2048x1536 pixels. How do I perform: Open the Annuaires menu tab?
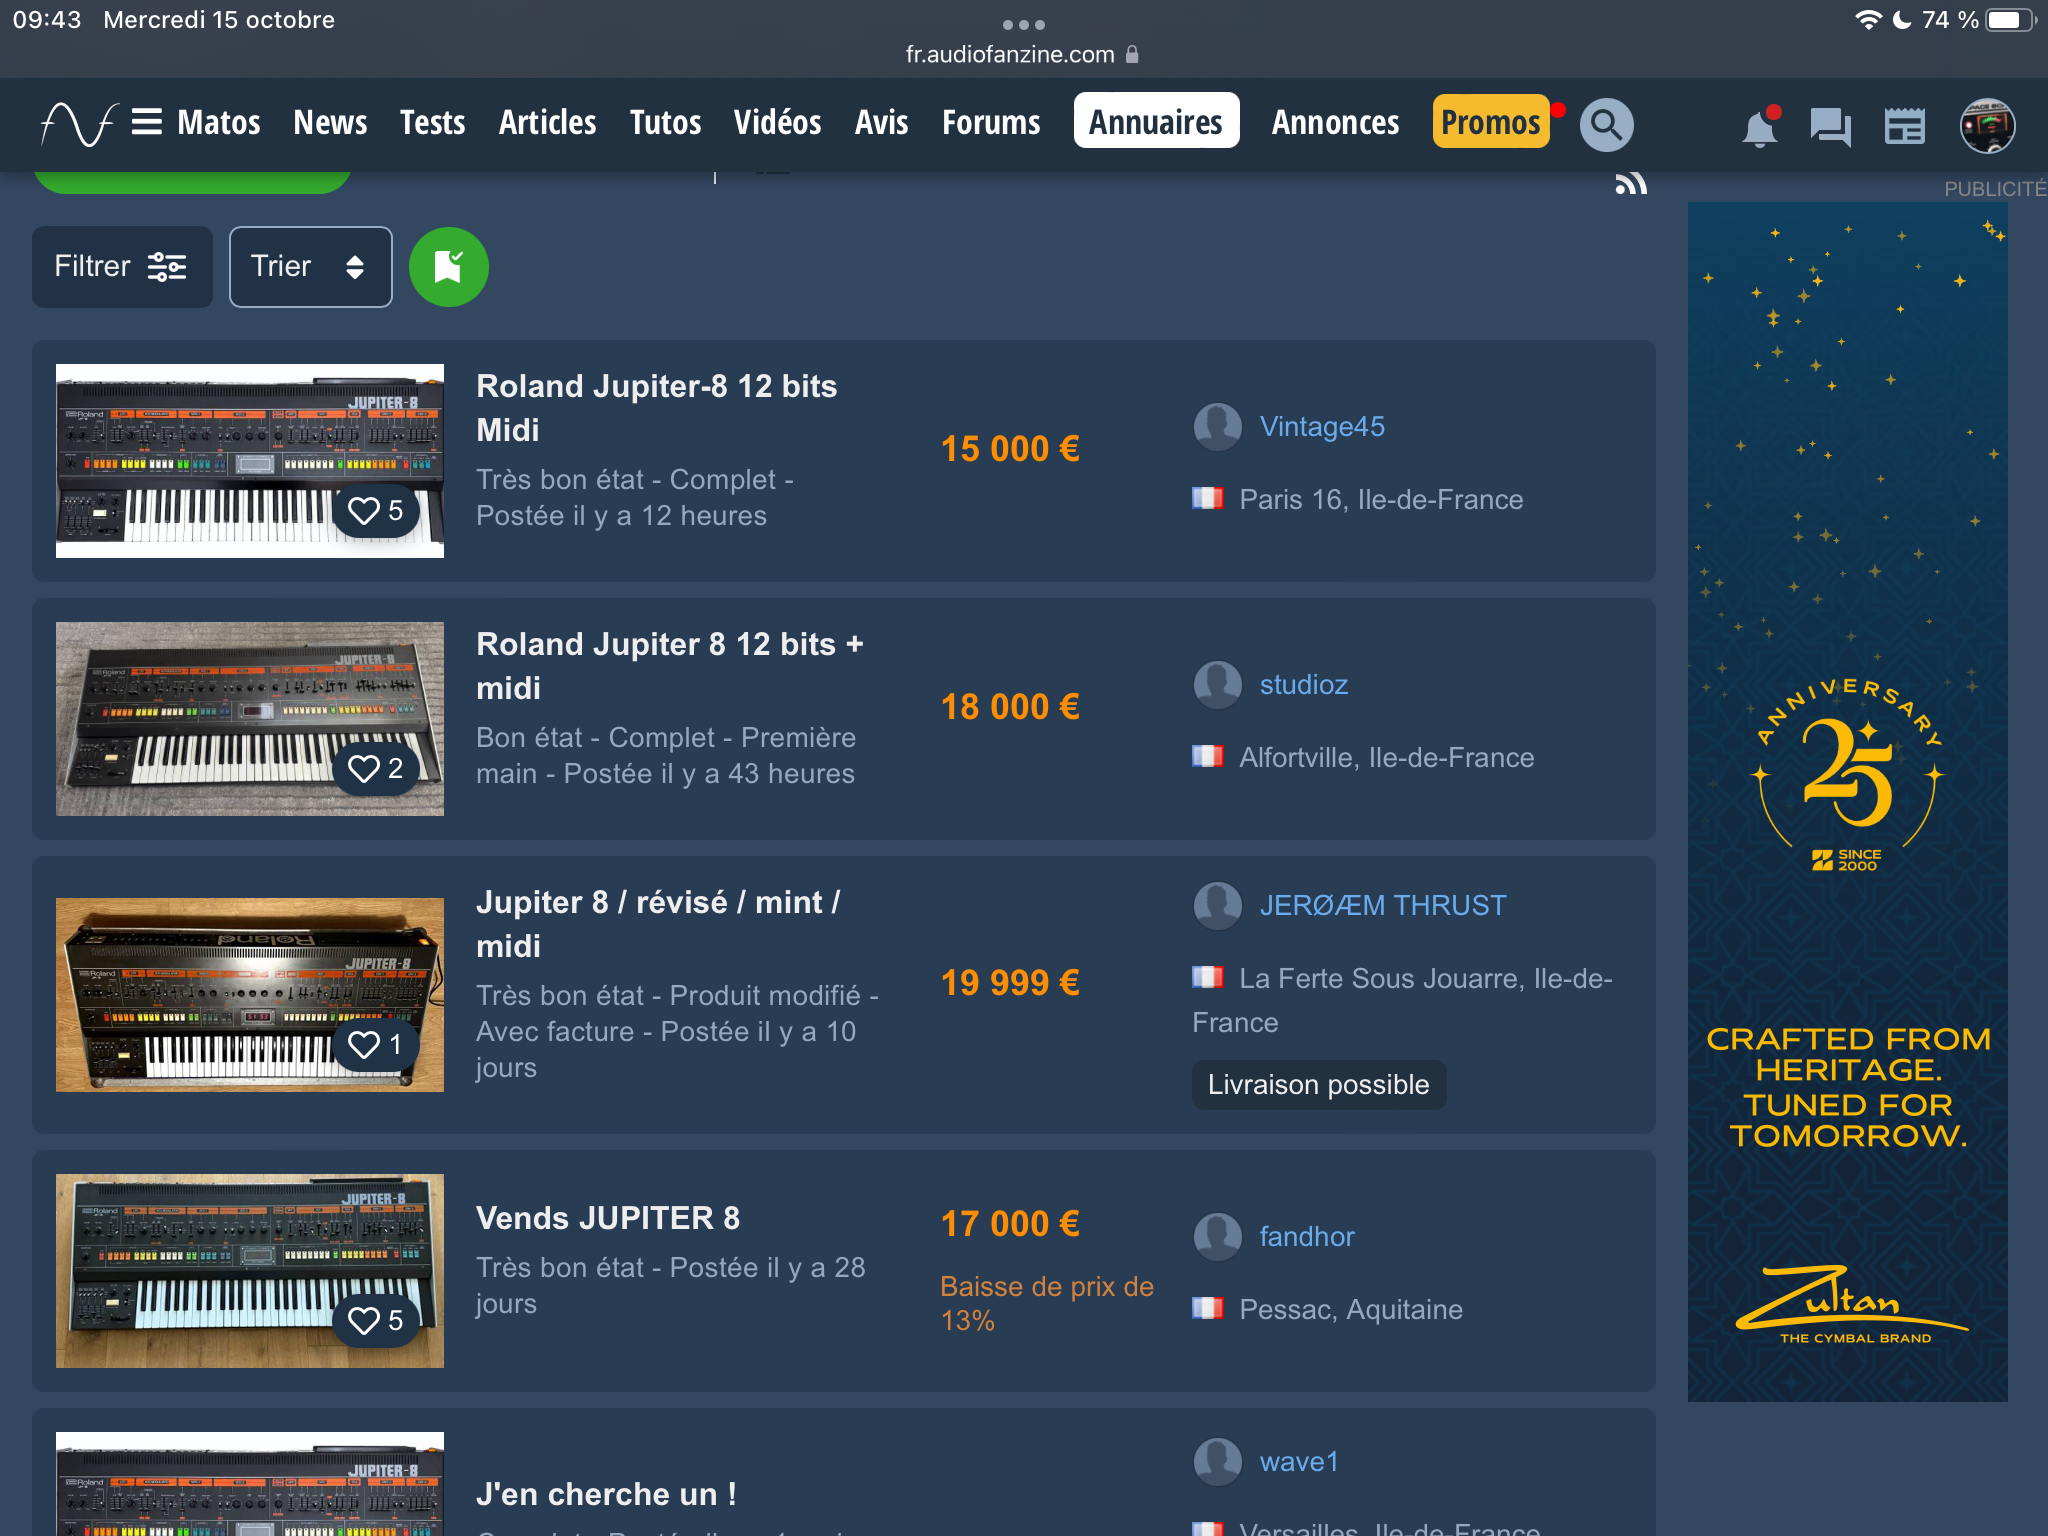(x=1156, y=122)
